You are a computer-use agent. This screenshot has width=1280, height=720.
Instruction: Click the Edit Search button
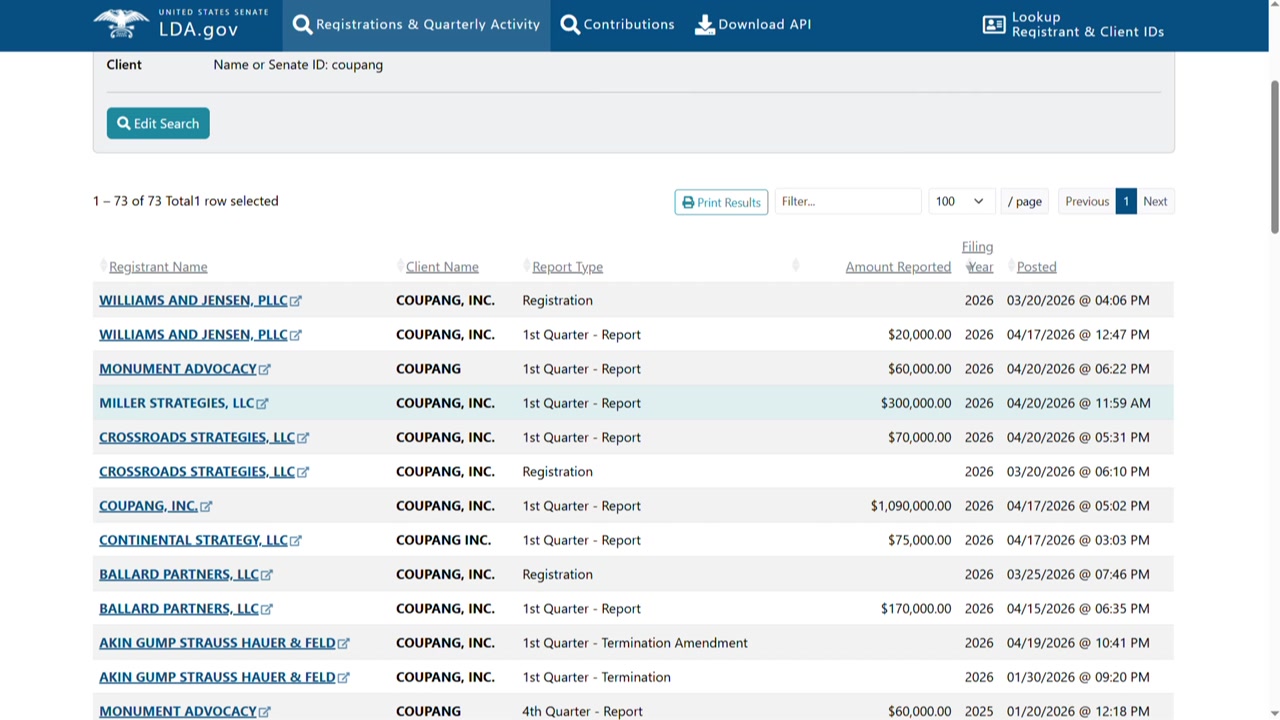158,123
